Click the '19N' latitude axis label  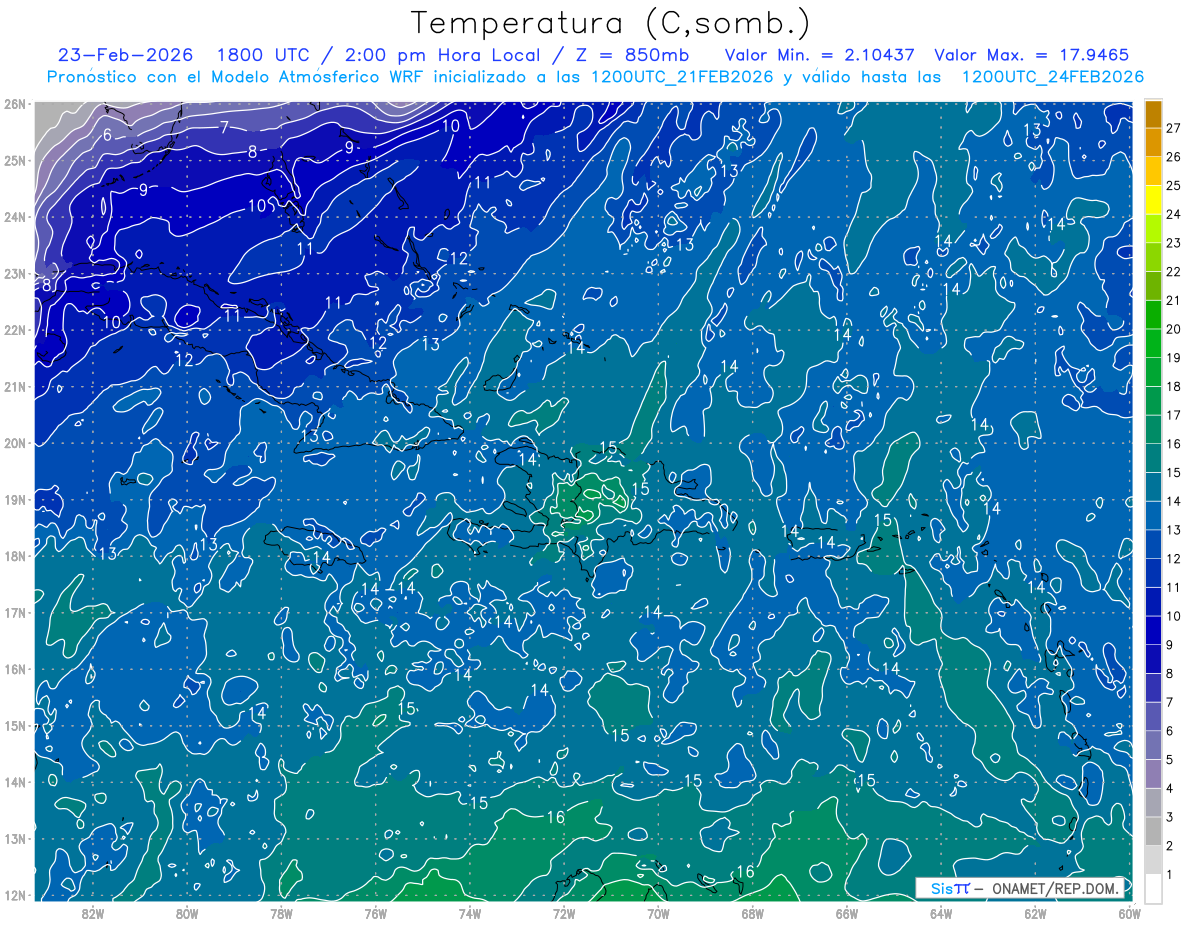click(x=15, y=499)
